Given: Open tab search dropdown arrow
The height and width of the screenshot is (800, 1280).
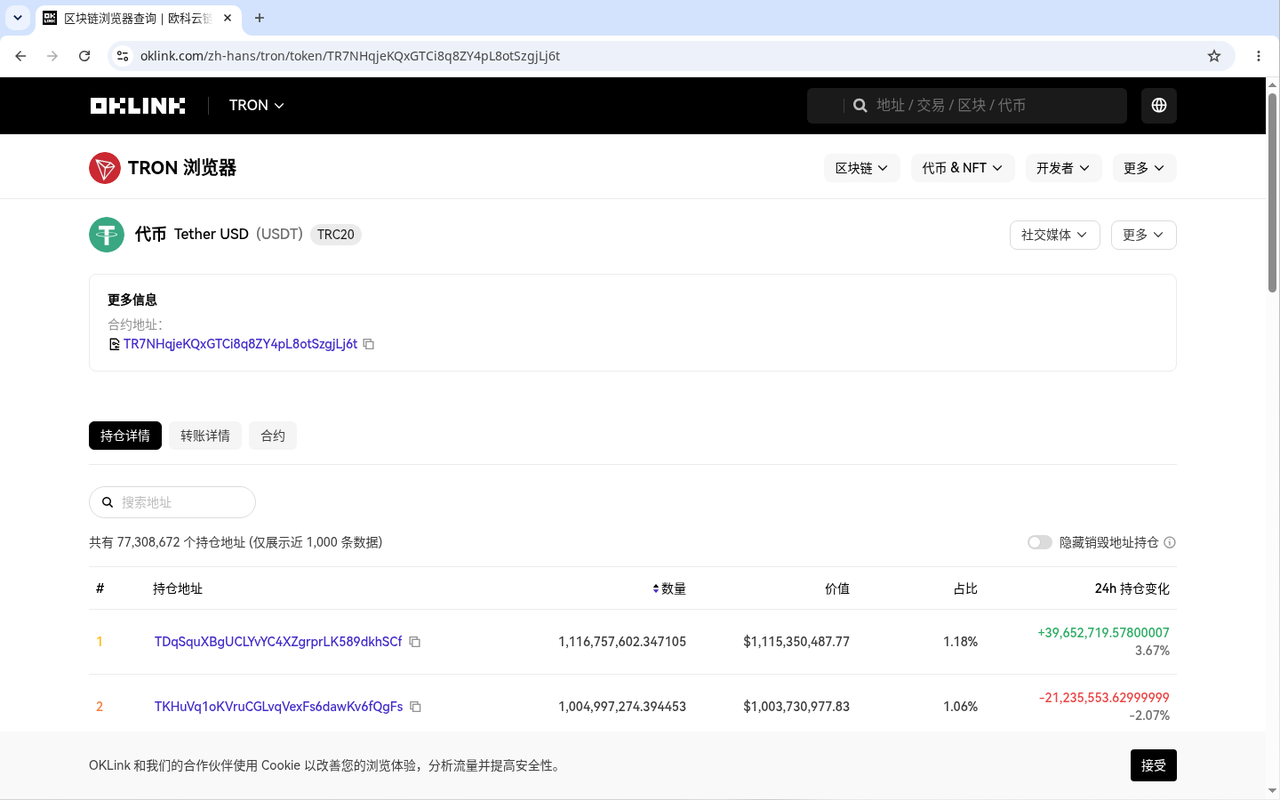Looking at the screenshot, I should (18, 18).
